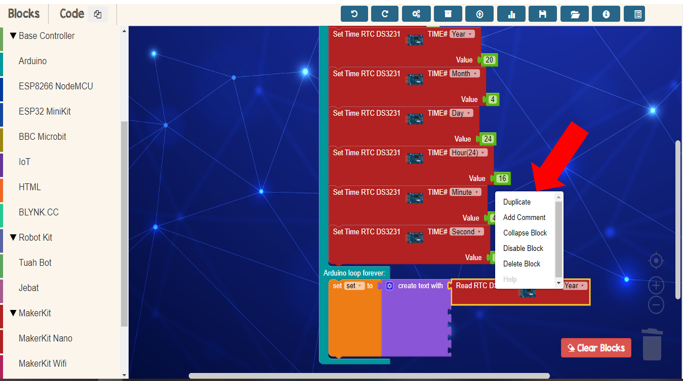Click the open folder toolbar icon
This screenshot has width=683, height=381.
pos(575,14)
